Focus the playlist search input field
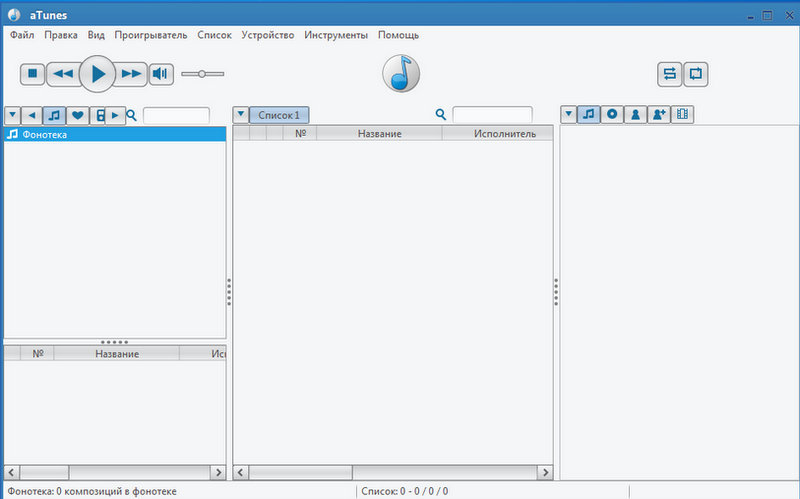800x499 pixels. coord(492,114)
